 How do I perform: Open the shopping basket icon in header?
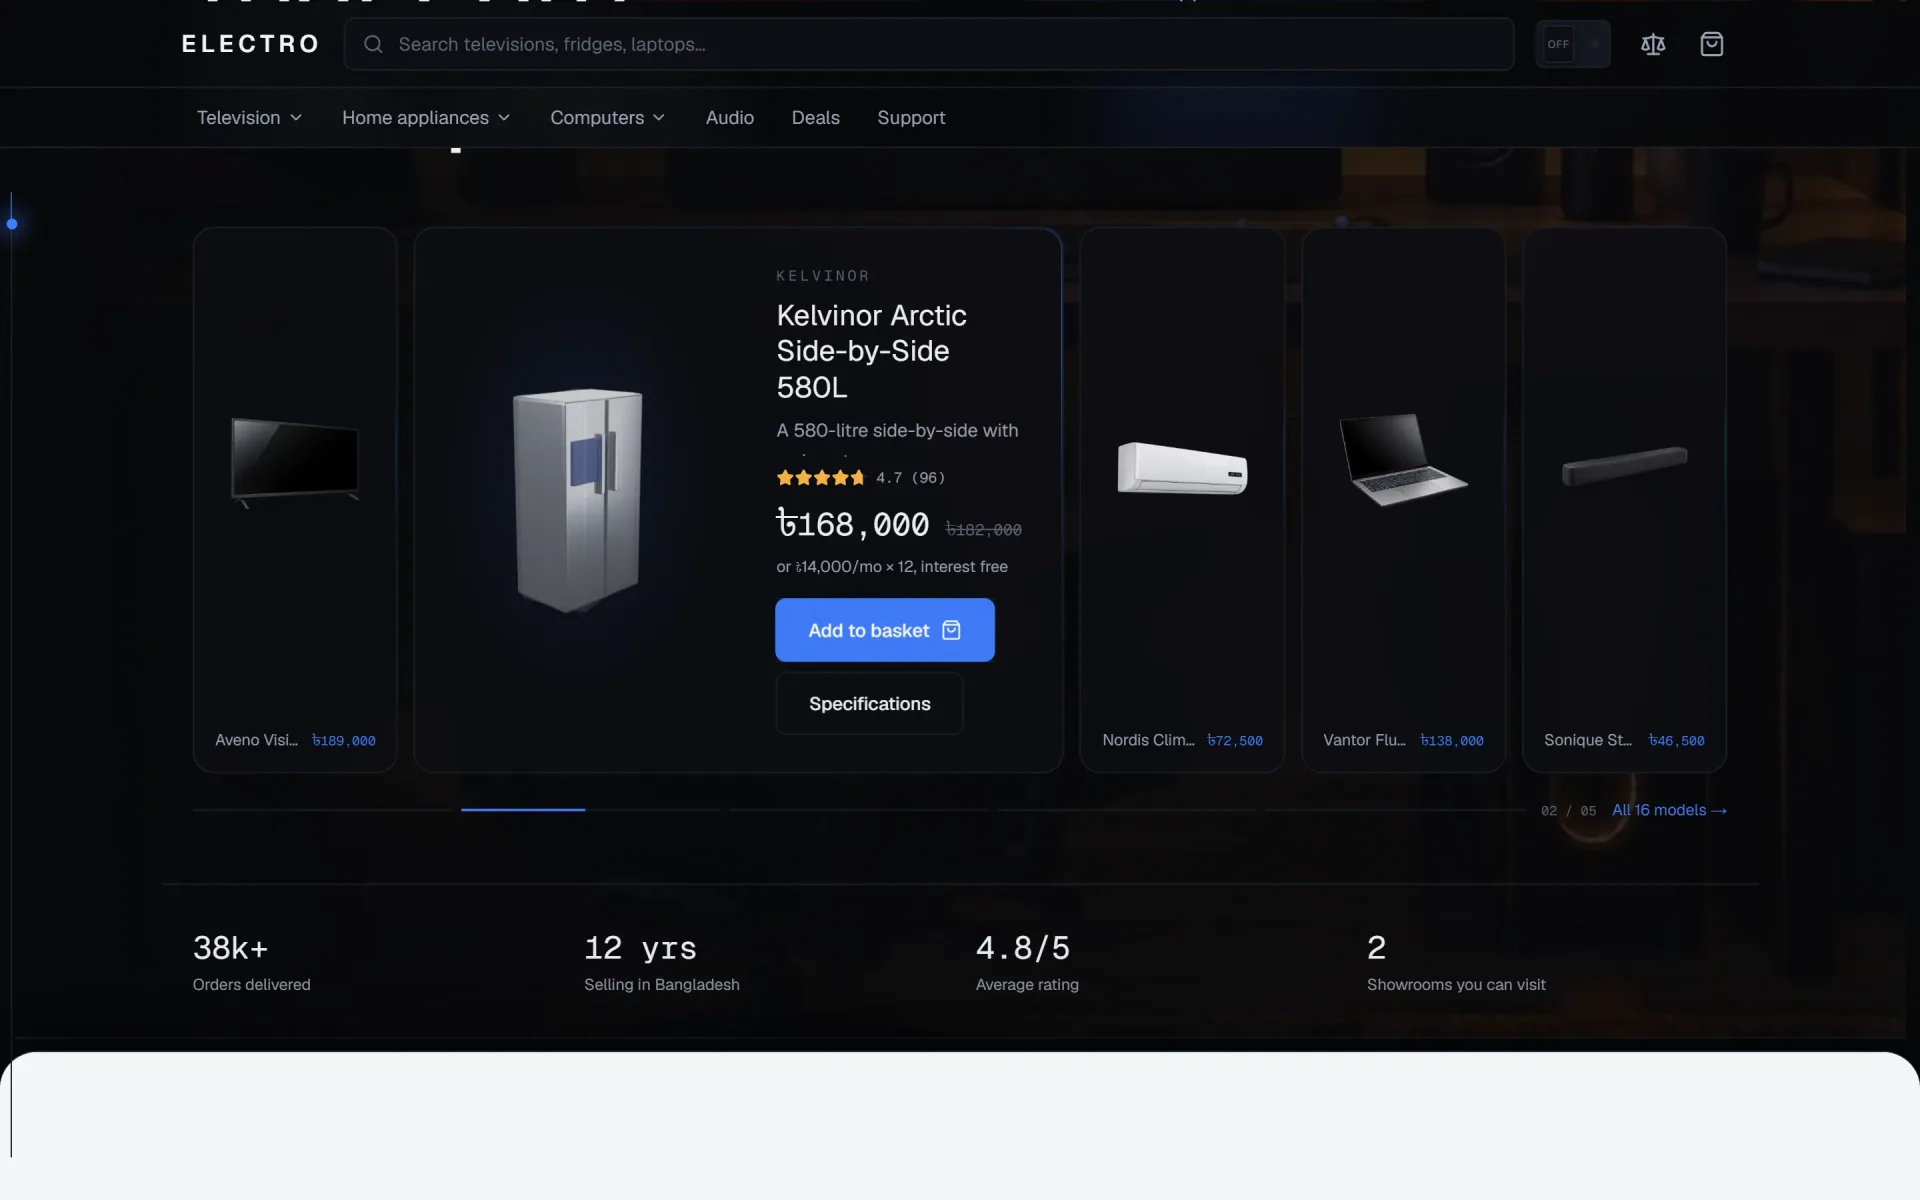point(1711,44)
